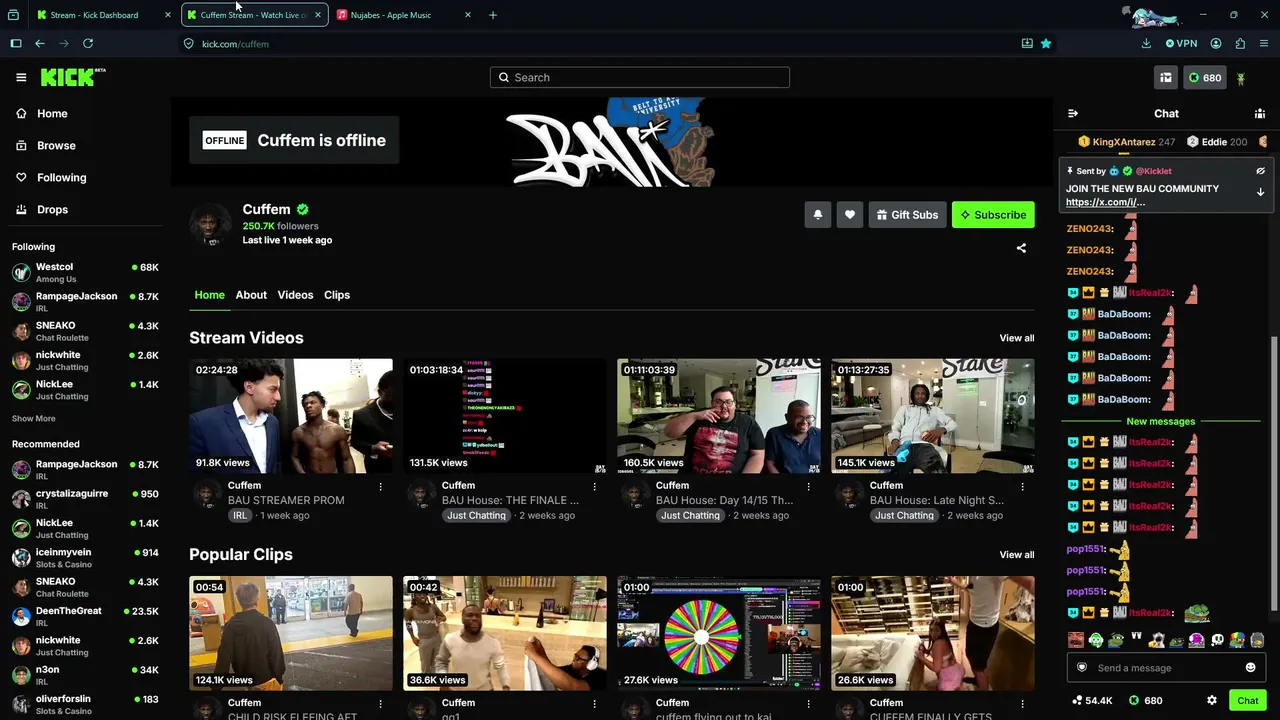Click the chat identity badge icon
The width and height of the screenshot is (1280, 720).
(x=1081, y=668)
